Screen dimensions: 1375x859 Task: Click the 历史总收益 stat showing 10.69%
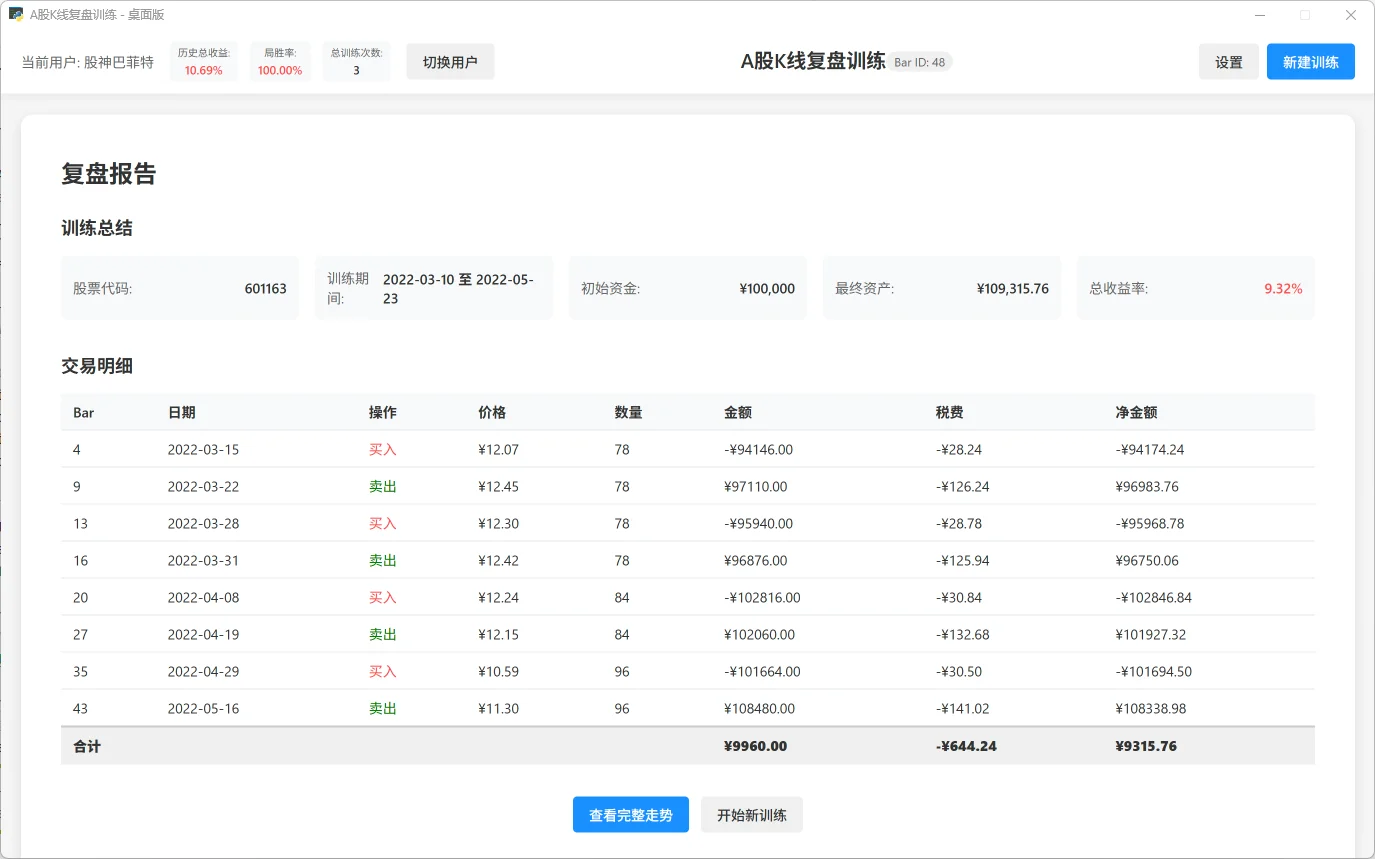(203, 61)
